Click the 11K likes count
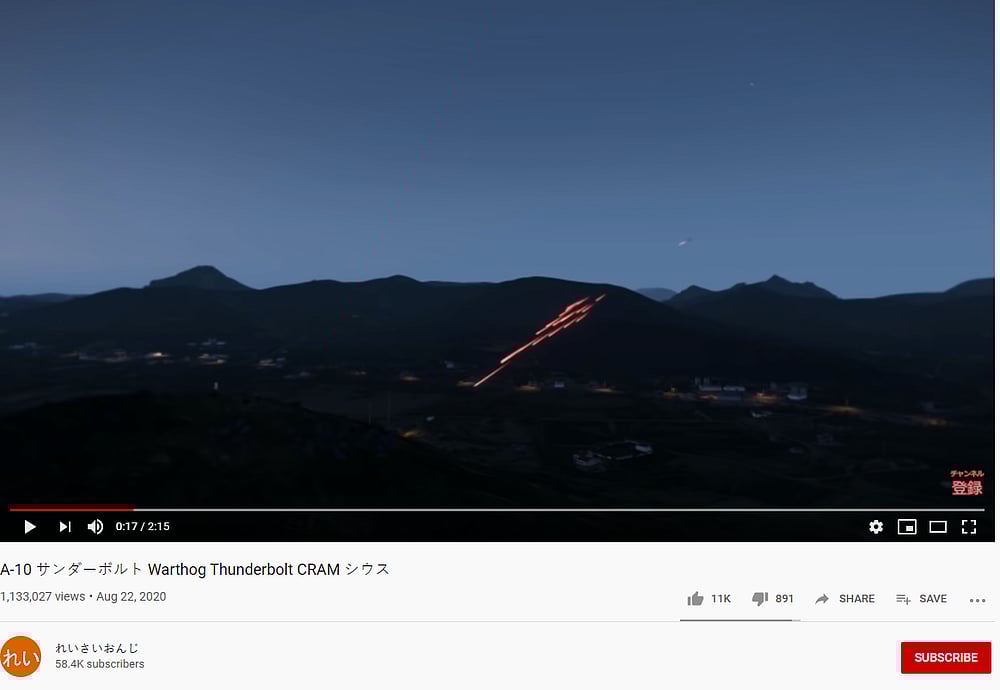 point(721,599)
